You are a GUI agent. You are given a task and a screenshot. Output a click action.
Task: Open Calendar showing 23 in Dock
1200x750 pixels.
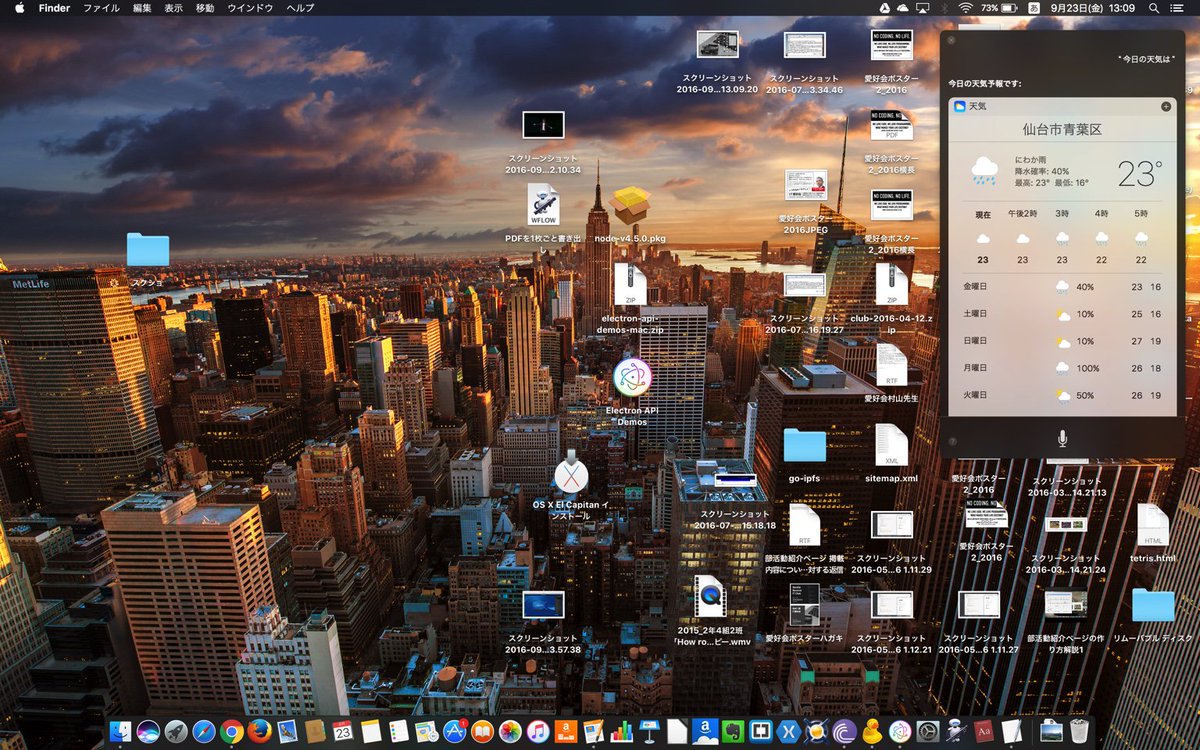click(343, 731)
